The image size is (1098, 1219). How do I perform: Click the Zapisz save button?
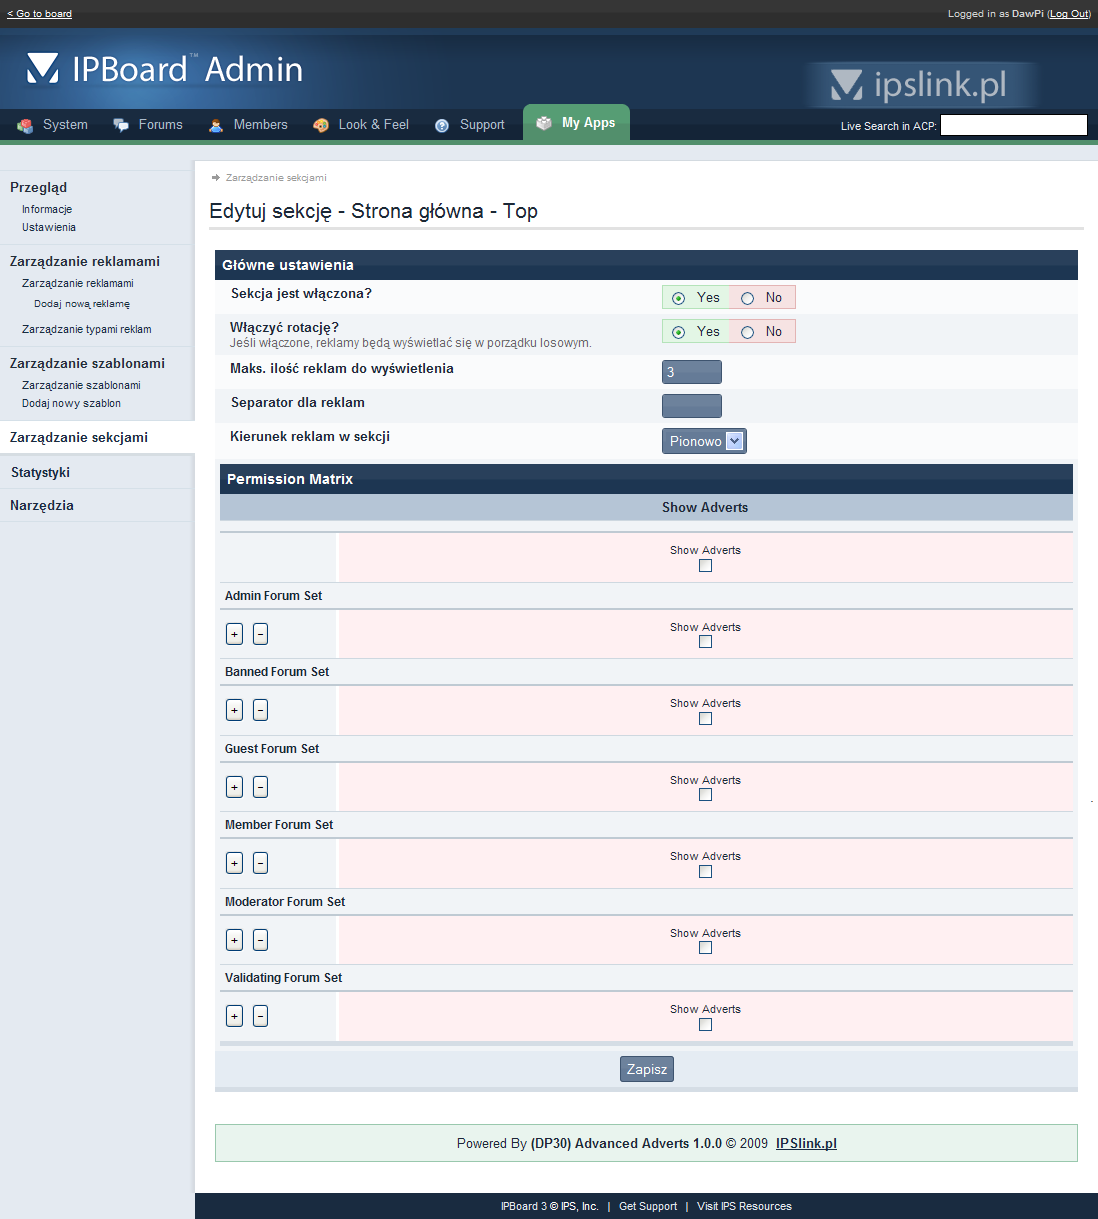pos(646,1069)
